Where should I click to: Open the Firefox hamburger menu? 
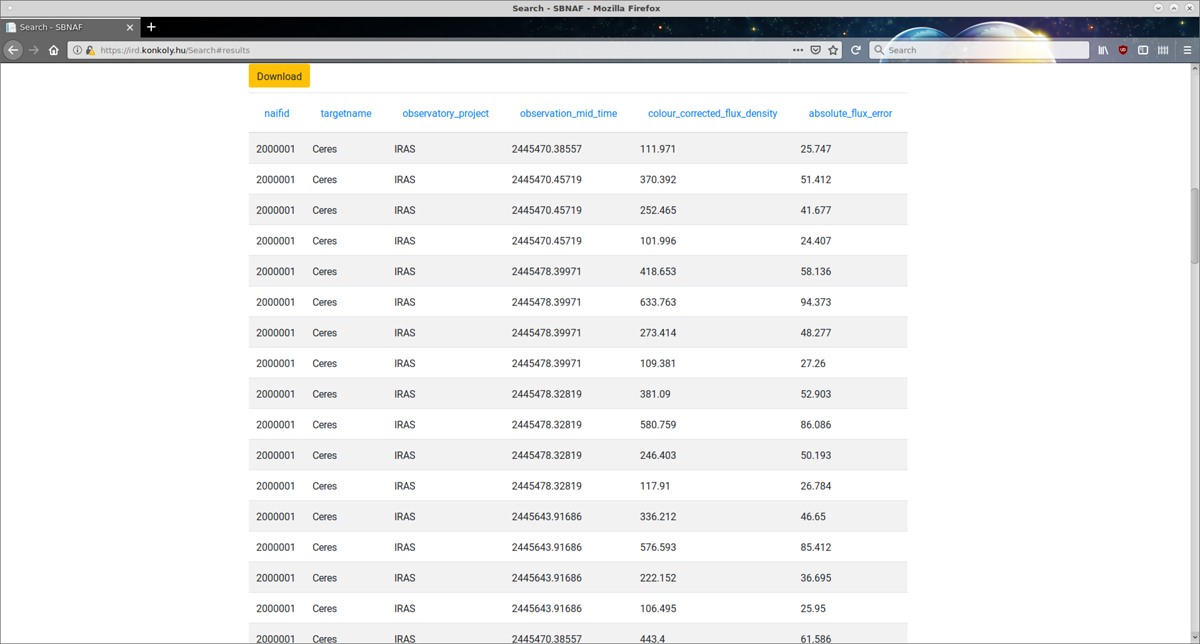[x=1187, y=50]
